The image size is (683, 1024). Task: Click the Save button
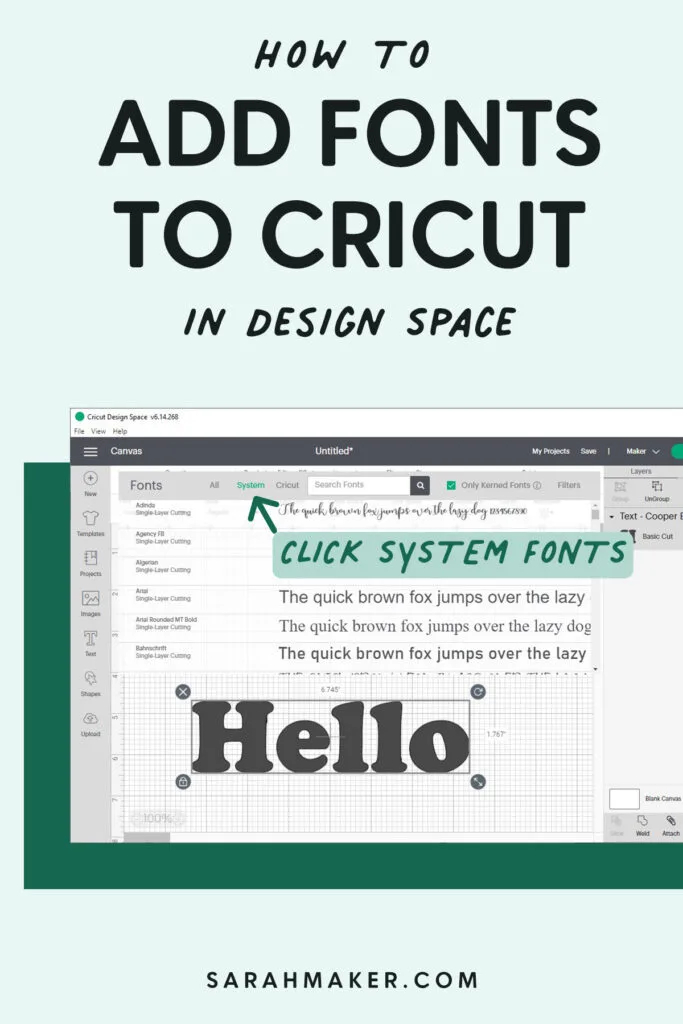[x=588, y=451]
